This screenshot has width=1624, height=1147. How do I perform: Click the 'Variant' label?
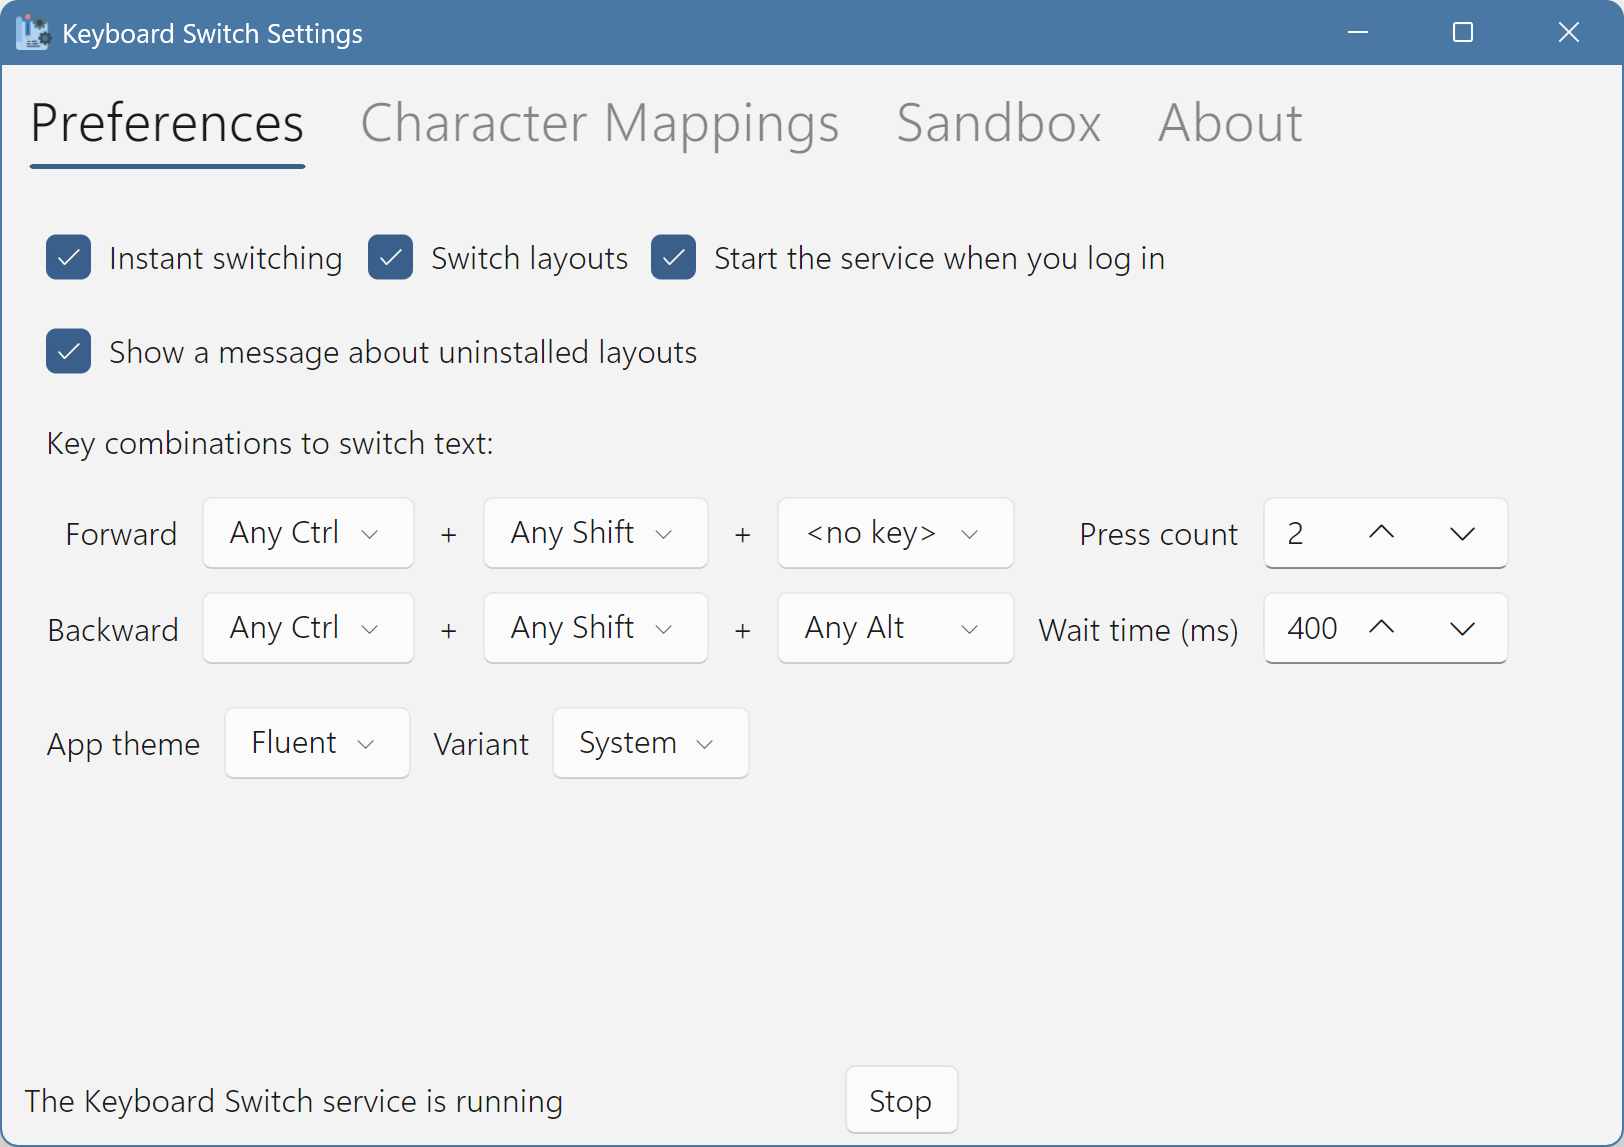coord(481,744)
